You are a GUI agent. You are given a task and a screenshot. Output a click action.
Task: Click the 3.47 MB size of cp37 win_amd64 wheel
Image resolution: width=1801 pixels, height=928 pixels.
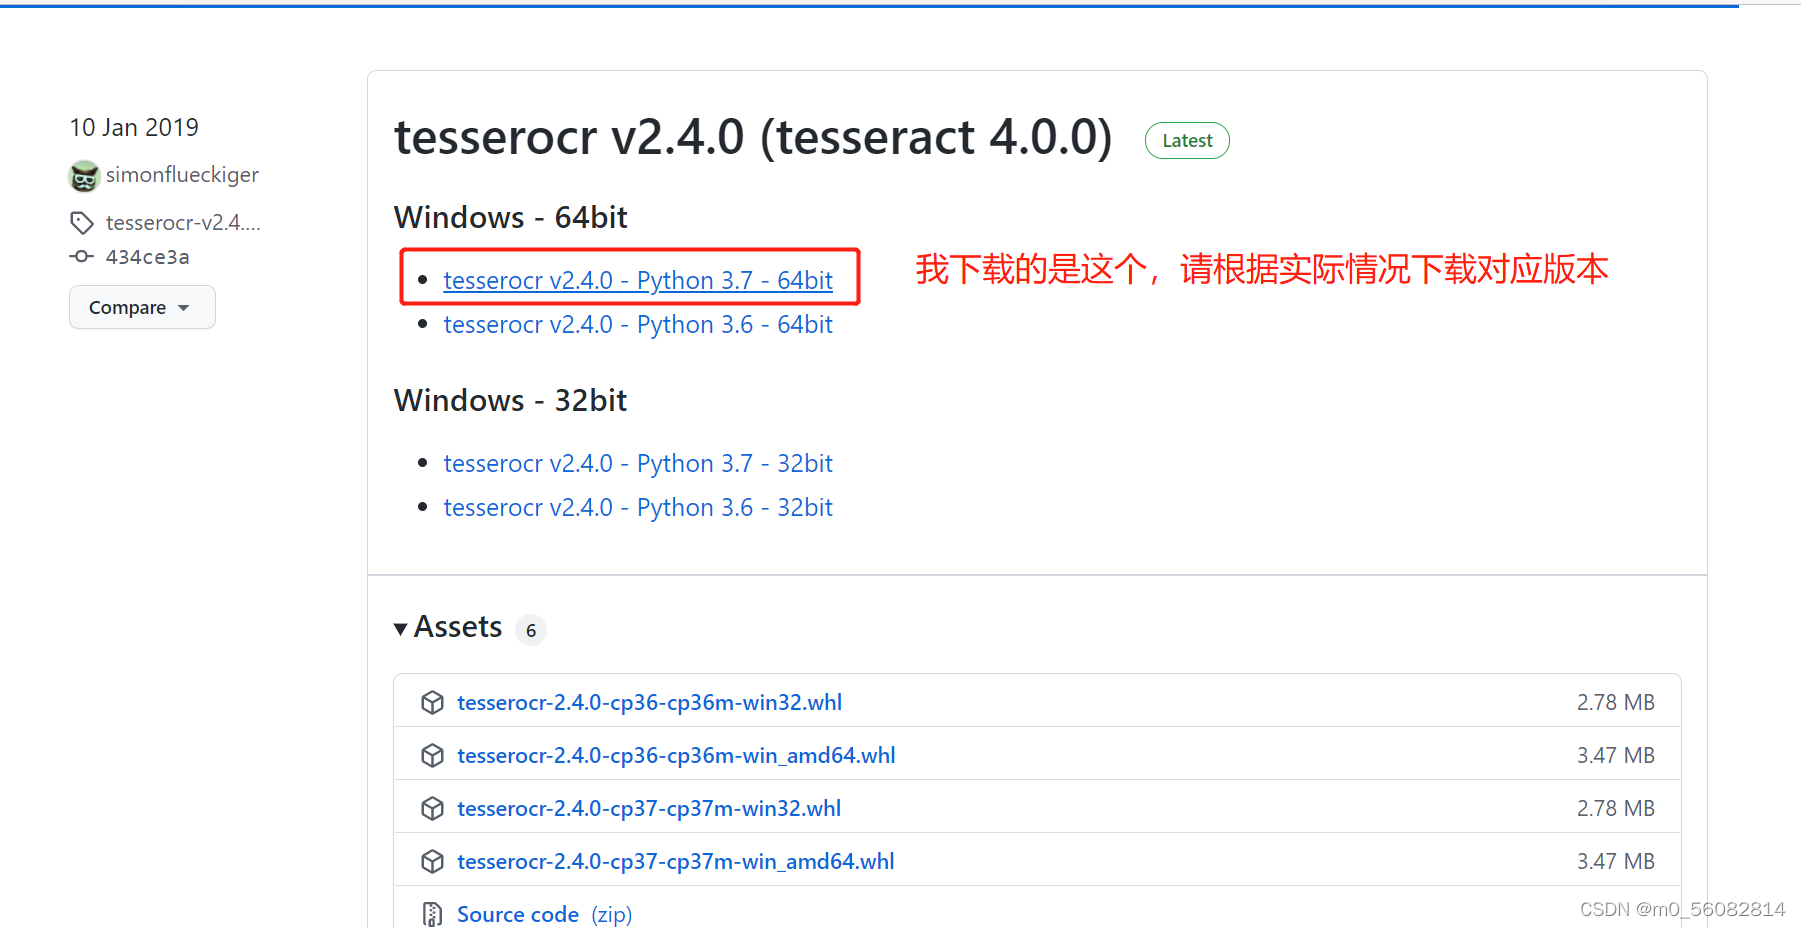[x=1616, y=861]
